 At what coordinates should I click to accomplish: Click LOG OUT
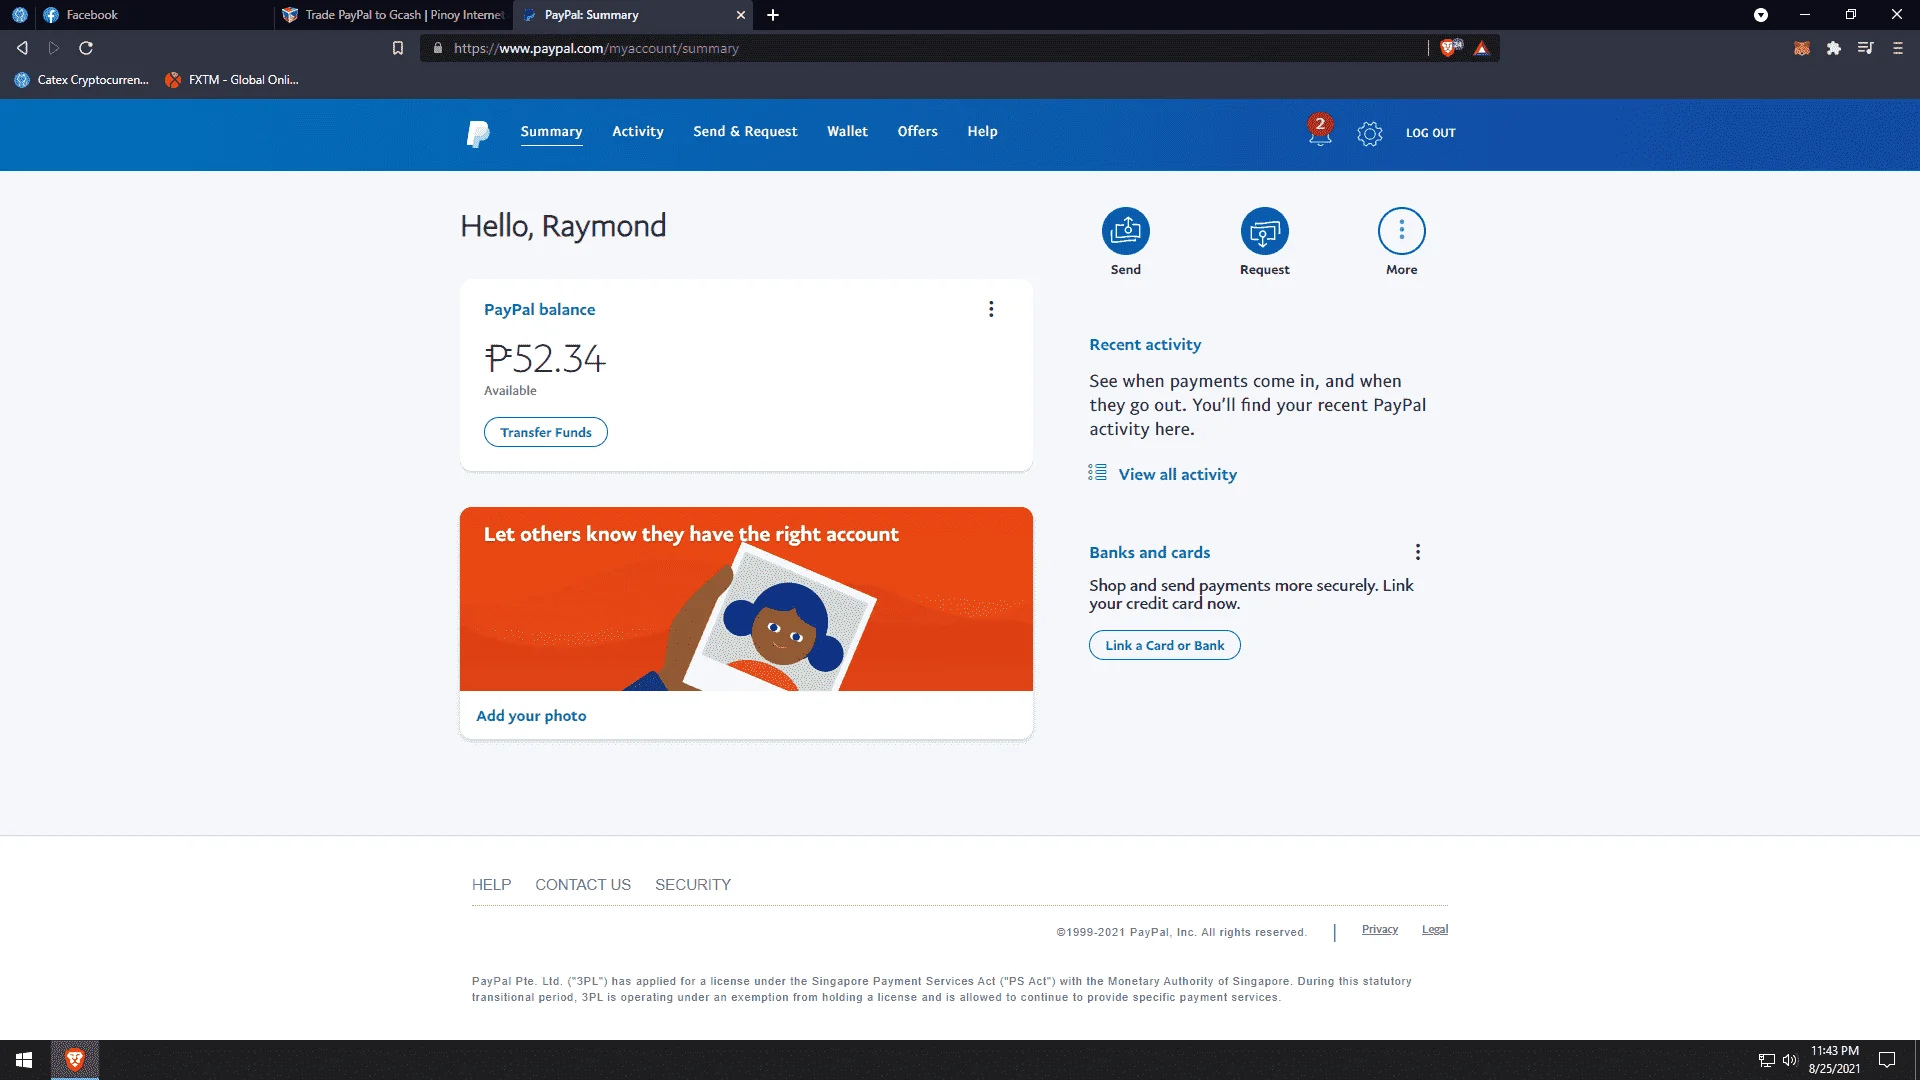1430,133
